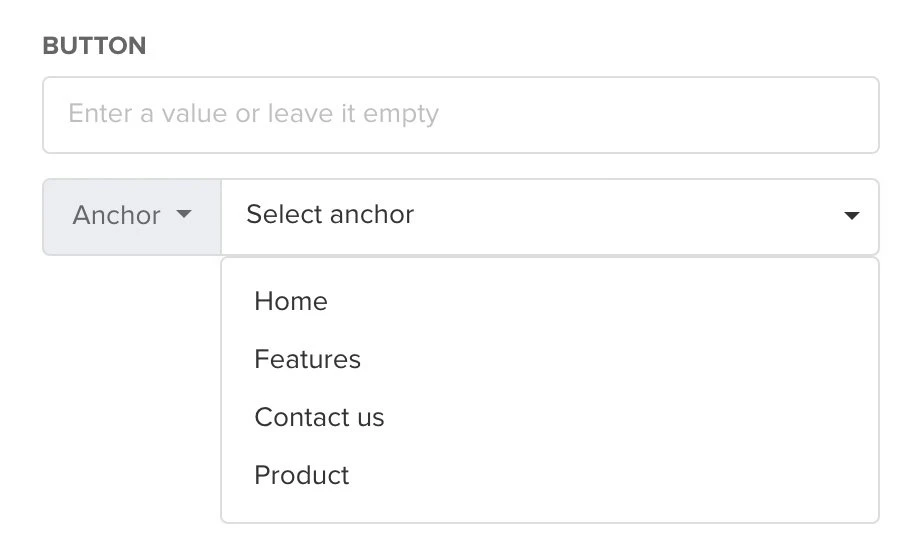Open the Anchor link type dropdown

[132, 216]
